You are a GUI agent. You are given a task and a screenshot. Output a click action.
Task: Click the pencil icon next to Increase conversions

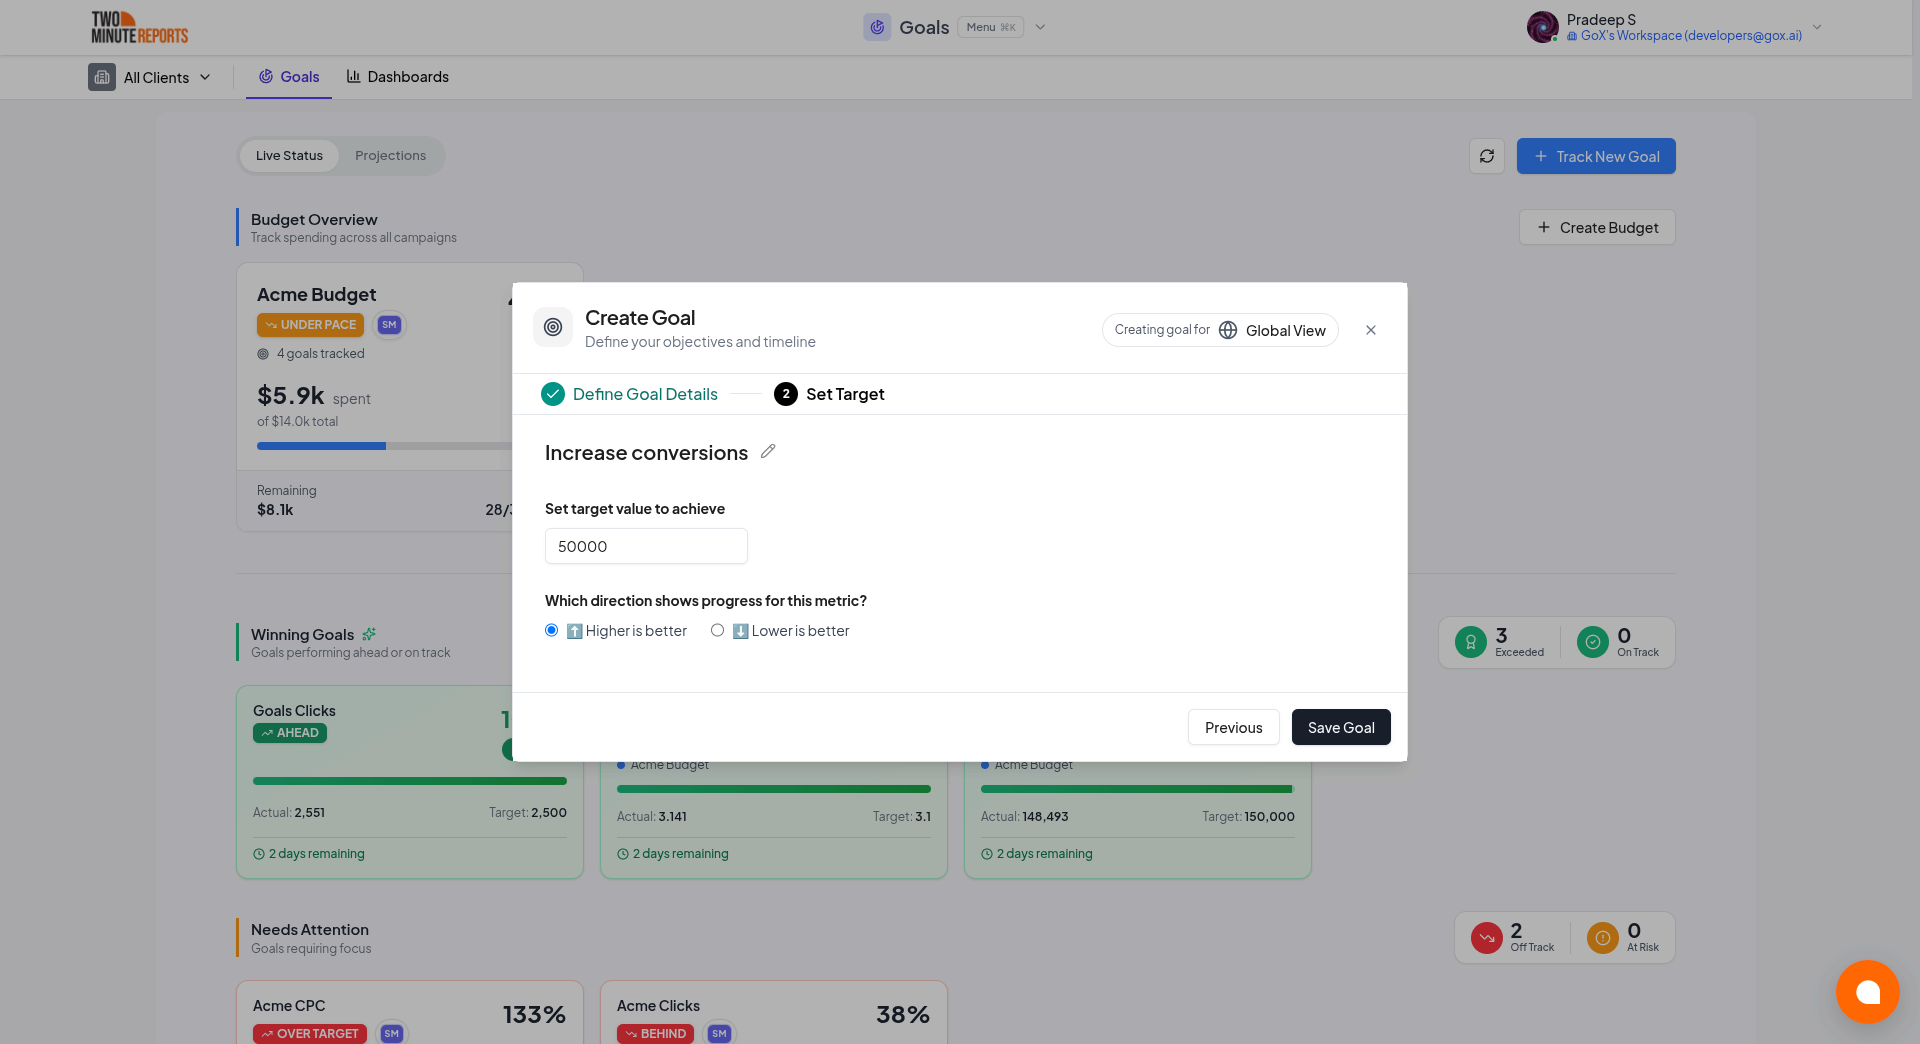(x=768, y=452)
